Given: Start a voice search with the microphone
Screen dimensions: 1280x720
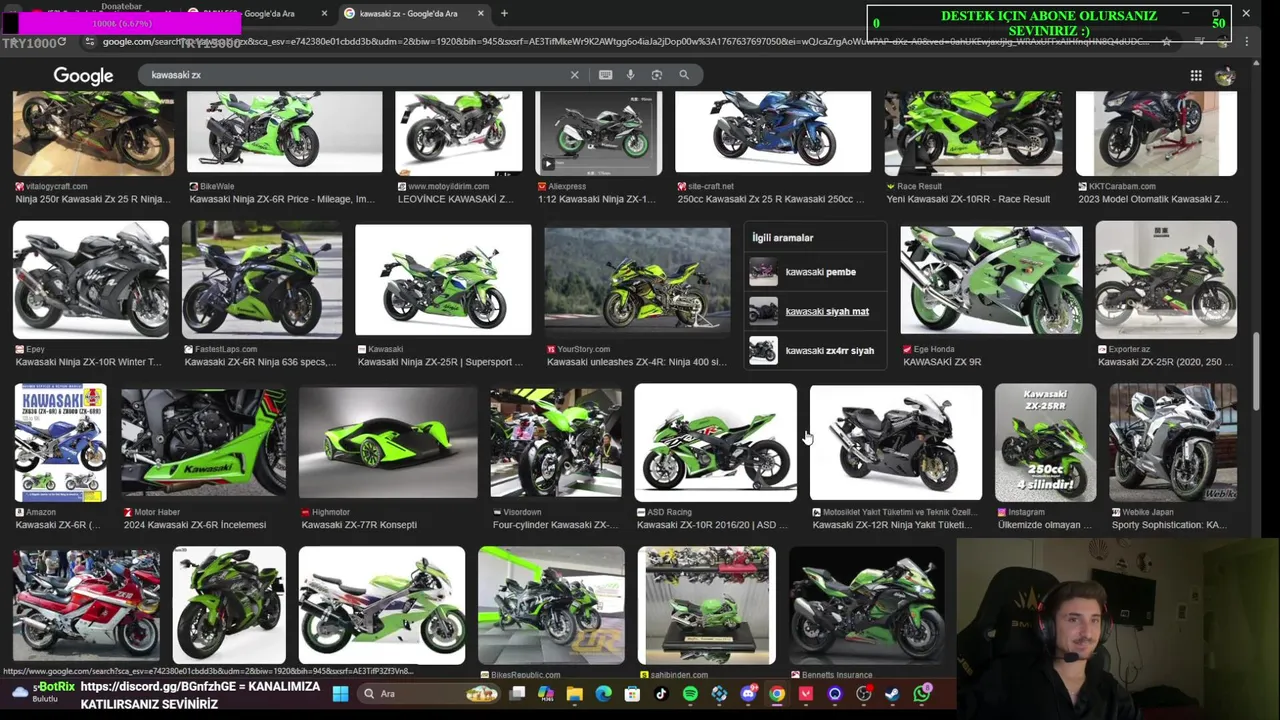Looking at the screenshot, I should pos(630,75).
